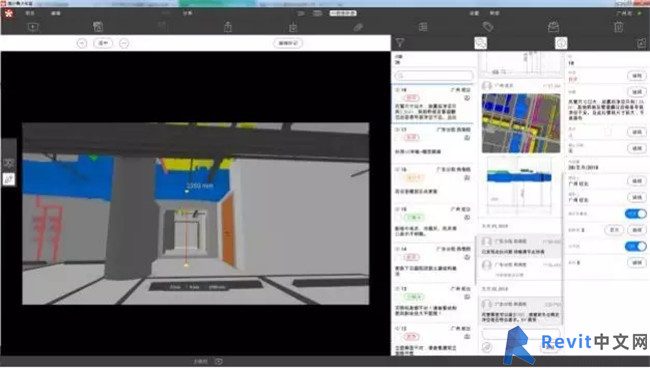
Task: Open the funnel filter icon above issue list
Action: pyautogui.click(x=400, y=43)
